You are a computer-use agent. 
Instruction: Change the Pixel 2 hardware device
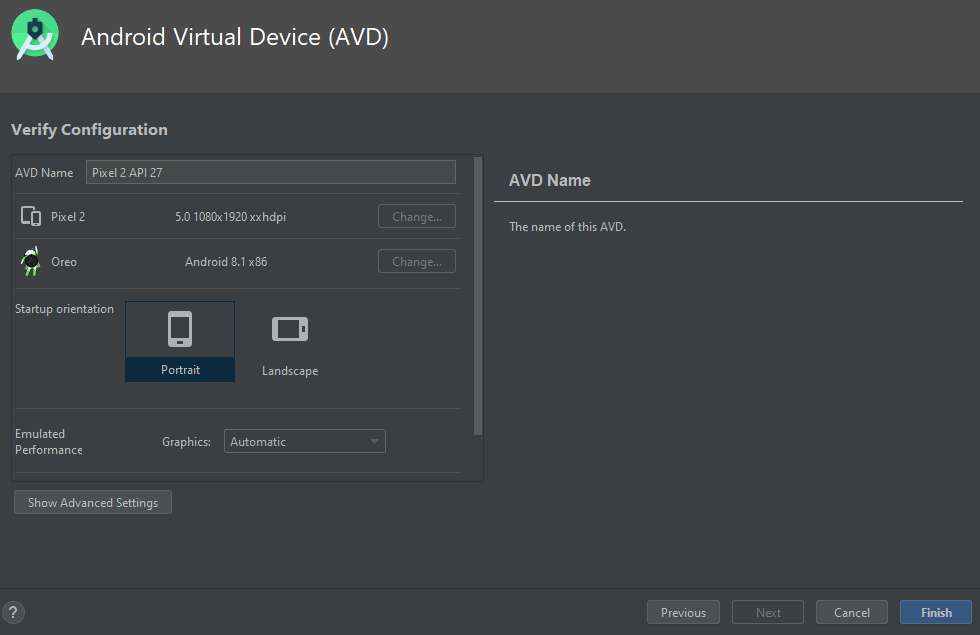(x=416, y=216)
